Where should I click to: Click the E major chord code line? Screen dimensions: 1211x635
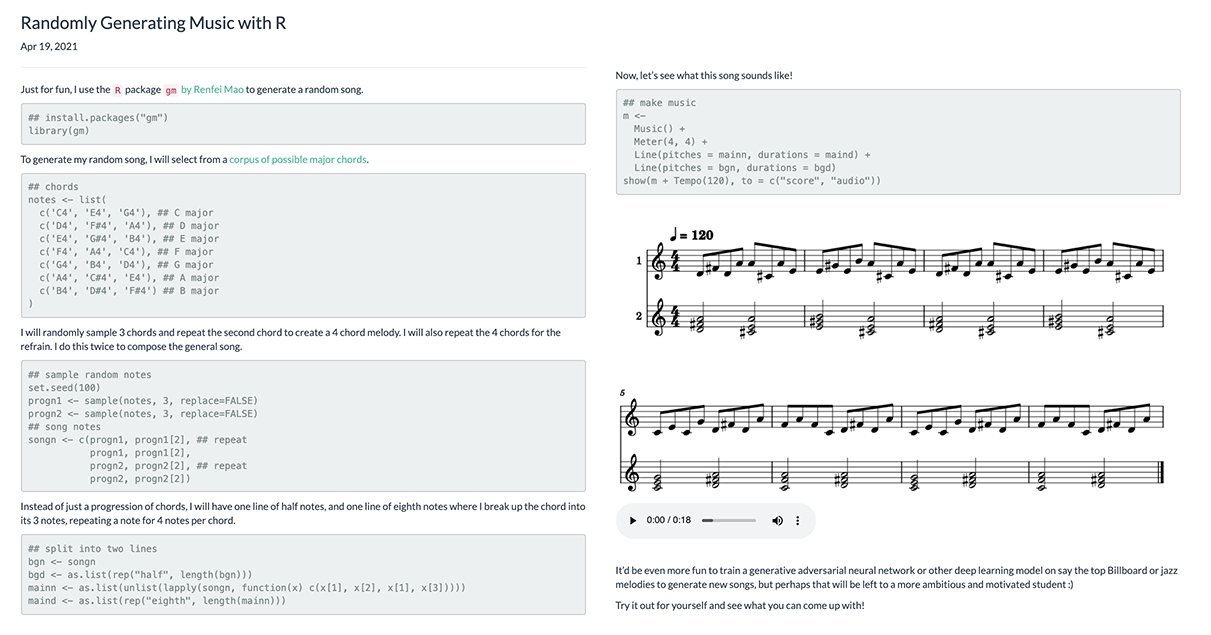pos(130,238)
